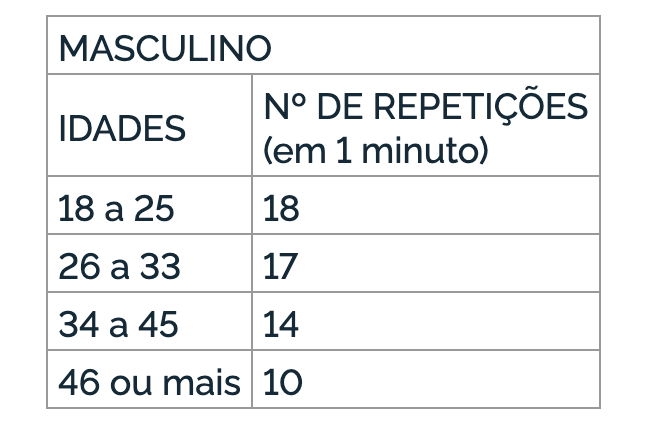Click the Nº DE REPETIÇÕES header text
The width and height of the screenshot is (664, 428).
click(x=425, y=107)
